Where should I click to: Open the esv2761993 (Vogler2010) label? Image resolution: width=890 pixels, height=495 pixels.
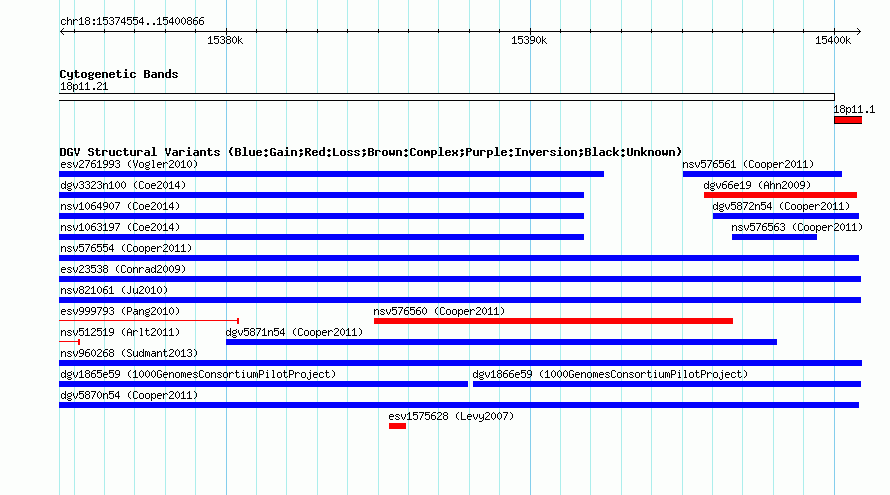[129, 164]
